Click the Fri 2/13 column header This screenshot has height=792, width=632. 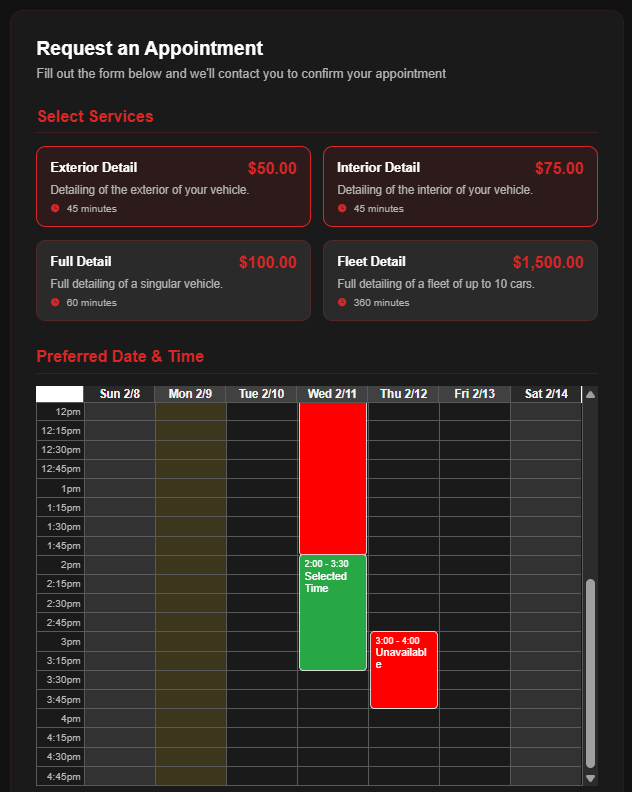tap(475, 394)
